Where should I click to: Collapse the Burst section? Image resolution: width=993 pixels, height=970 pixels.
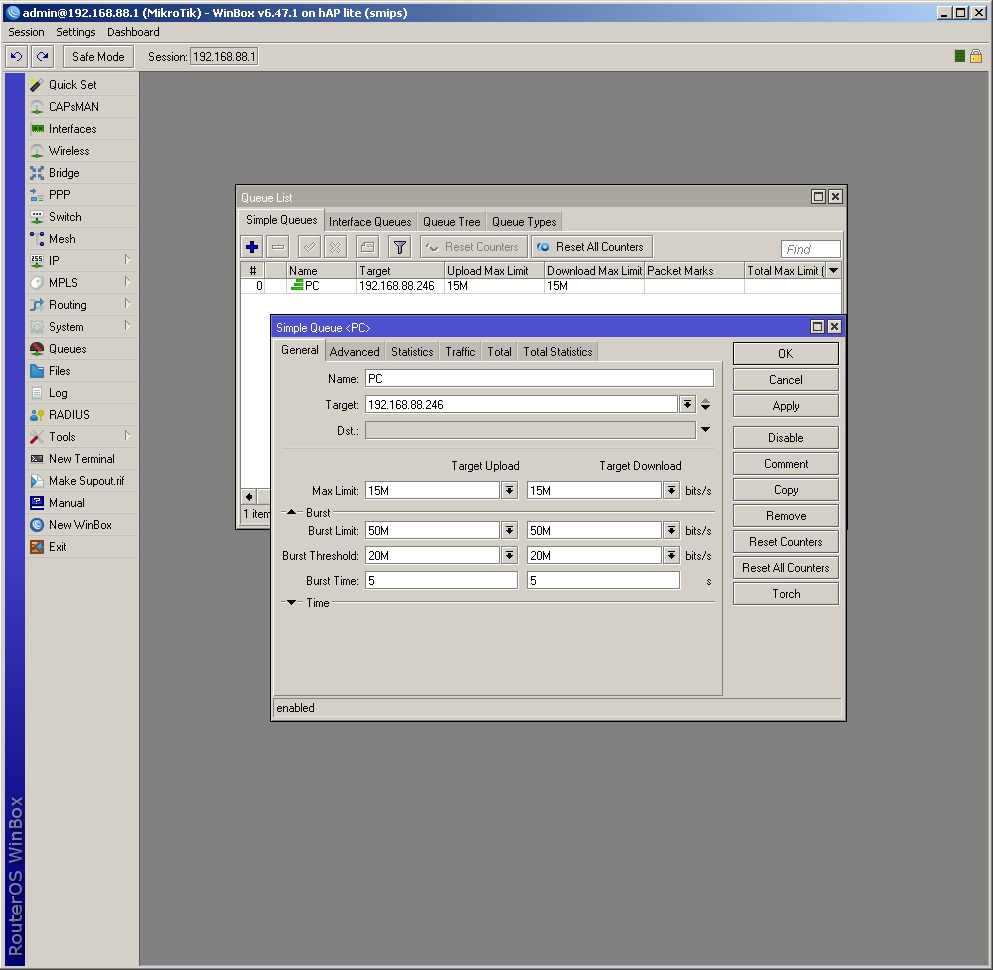[291, 512]
